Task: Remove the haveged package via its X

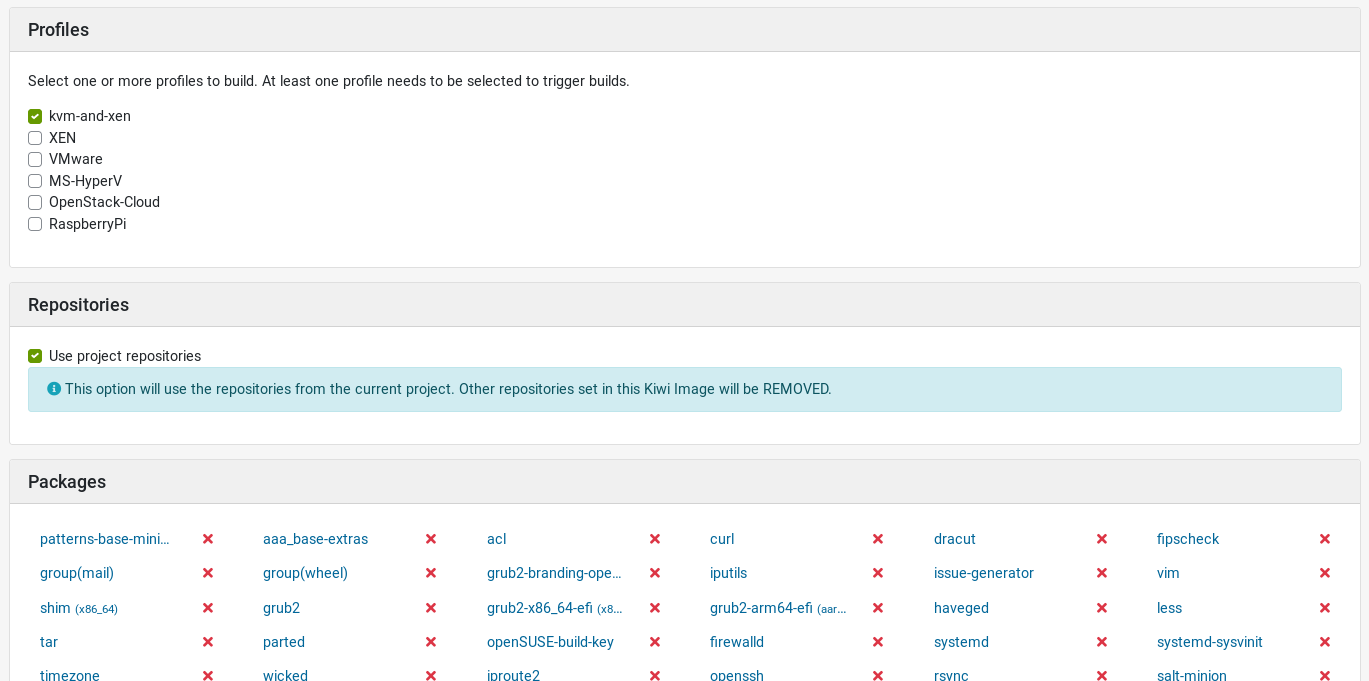Action: [1101, 608]
